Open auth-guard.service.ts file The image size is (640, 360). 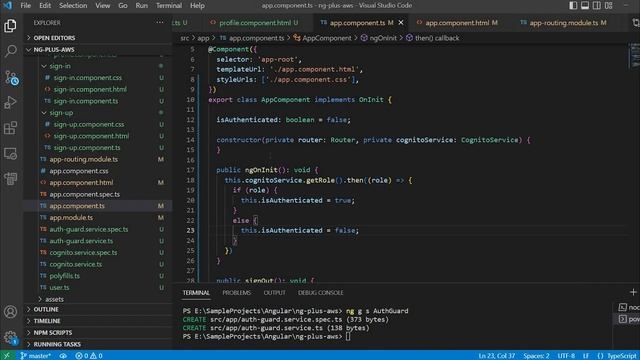coord(98,241)
